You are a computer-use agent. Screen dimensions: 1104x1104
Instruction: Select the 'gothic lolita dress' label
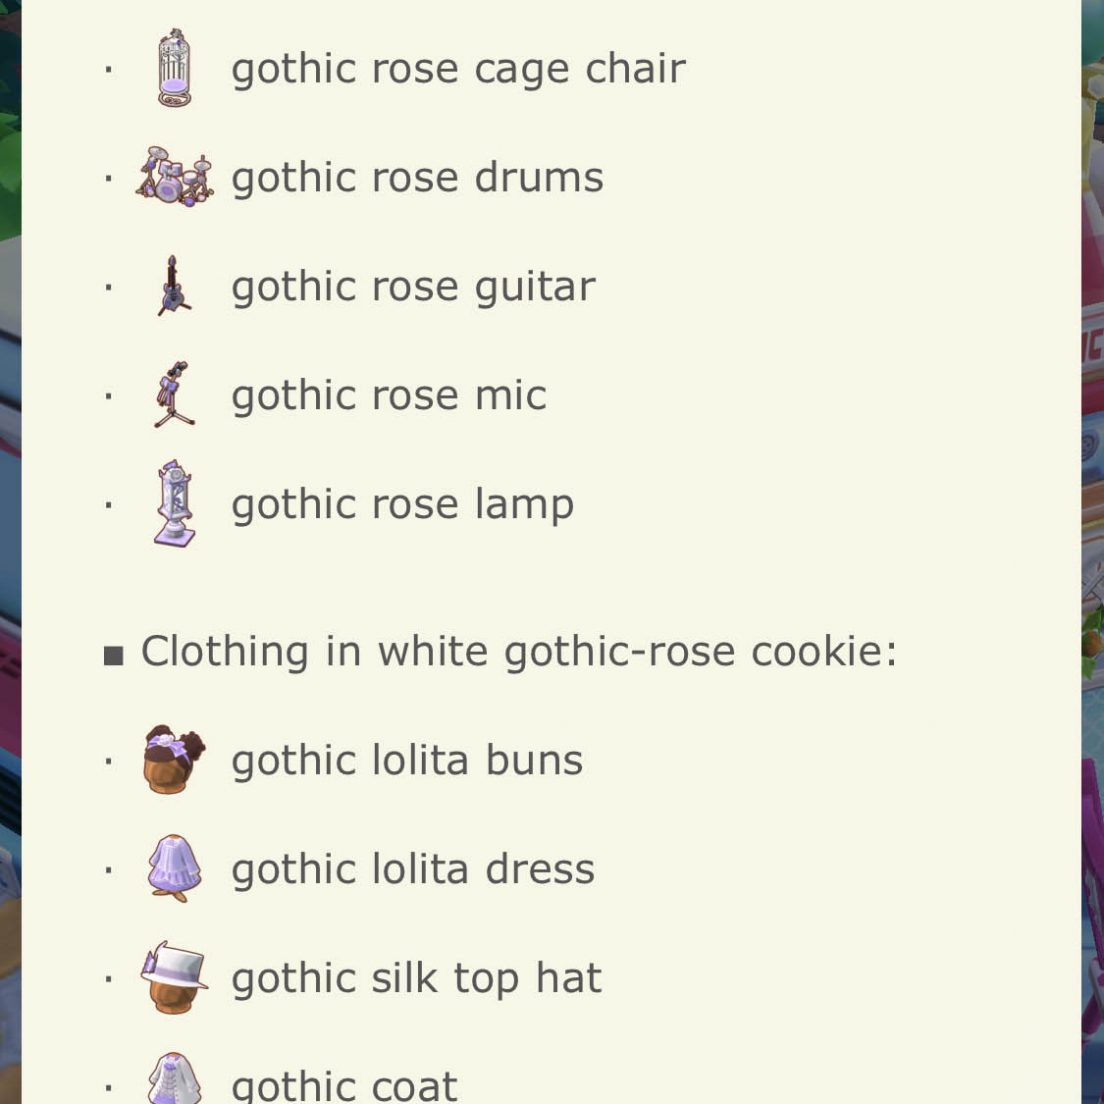pos(413,870)
